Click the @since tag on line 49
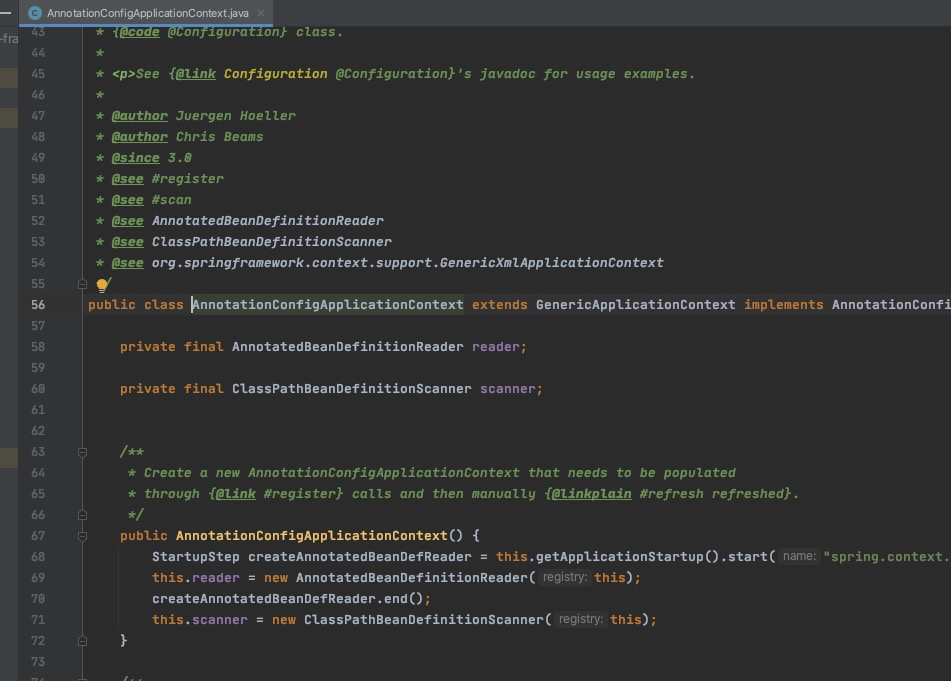Screen dimensions: 951x681 [x=135, y=158]
